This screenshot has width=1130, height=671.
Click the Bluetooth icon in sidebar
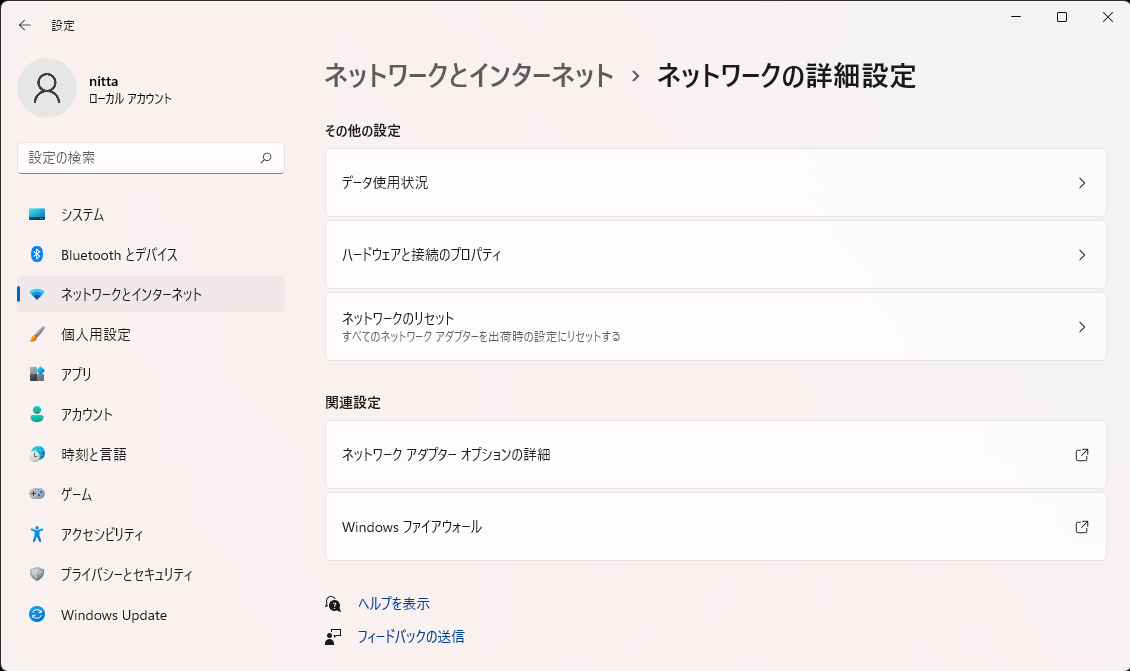pos(37,254)
